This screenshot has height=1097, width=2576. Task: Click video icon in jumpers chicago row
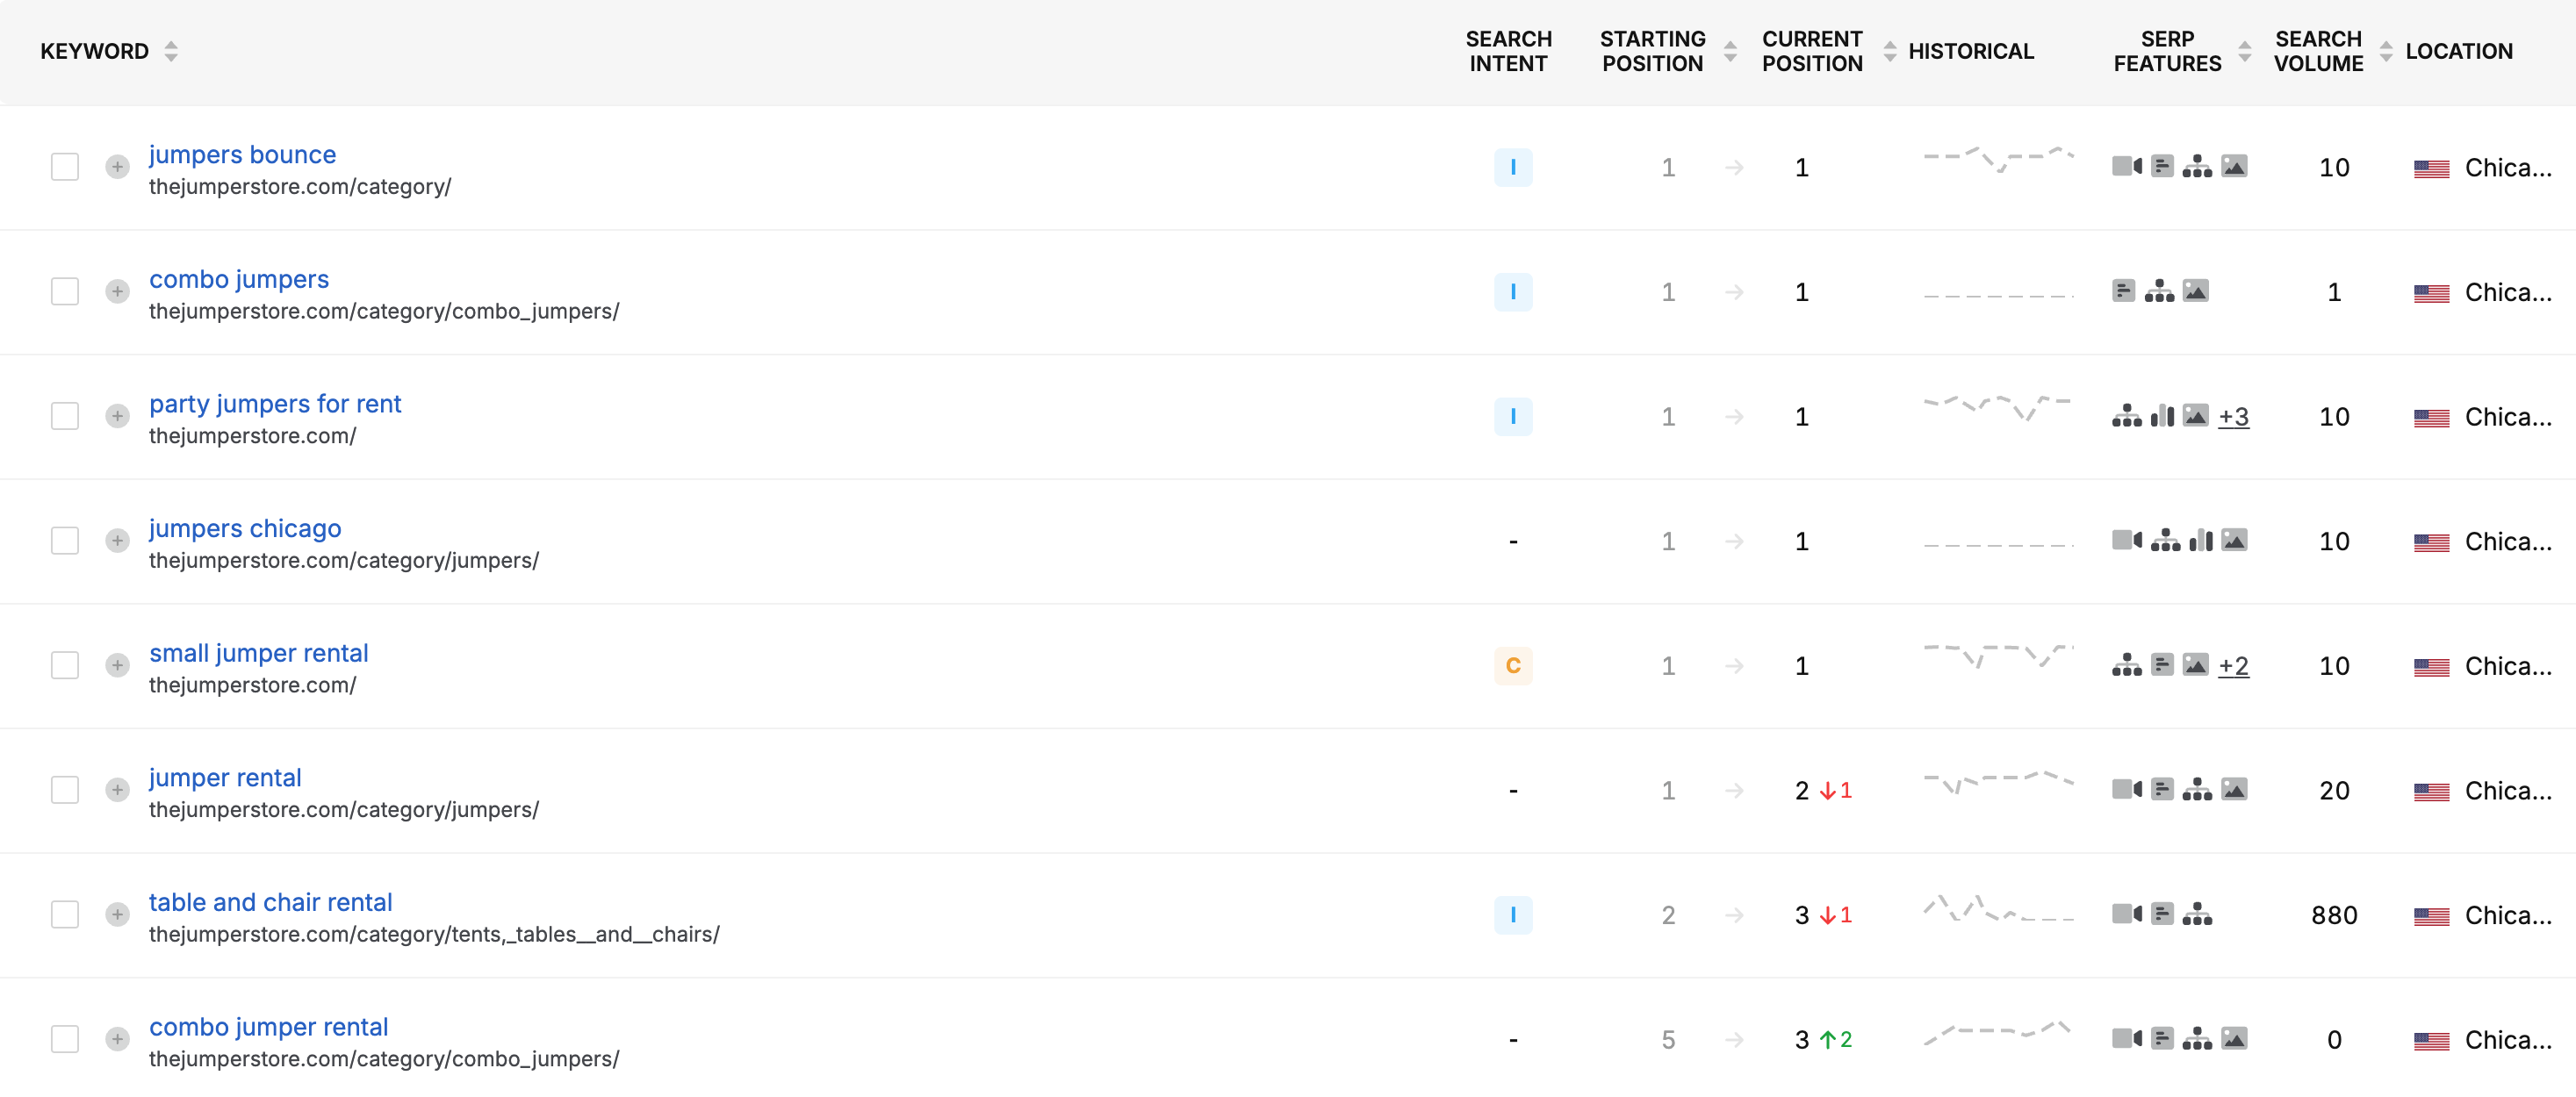click(x=2127, y=540)
